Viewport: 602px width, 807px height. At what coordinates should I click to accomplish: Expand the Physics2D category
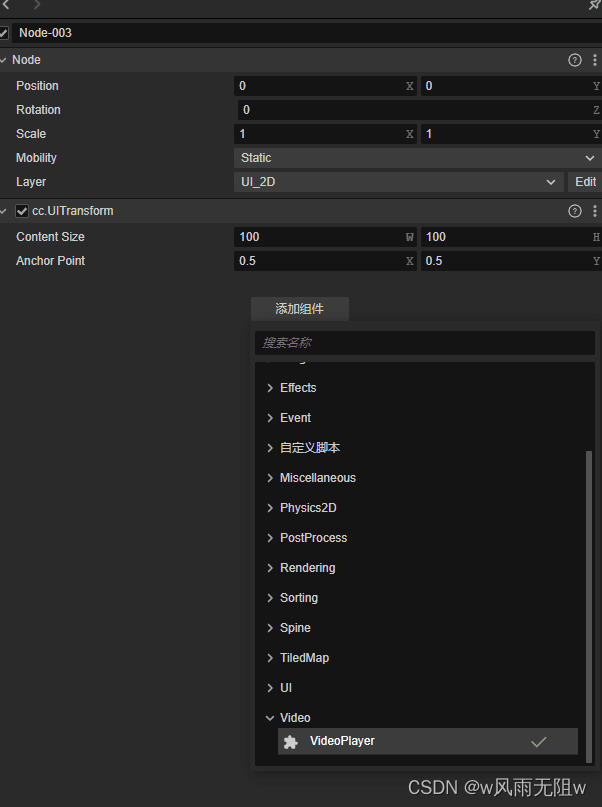270,508
